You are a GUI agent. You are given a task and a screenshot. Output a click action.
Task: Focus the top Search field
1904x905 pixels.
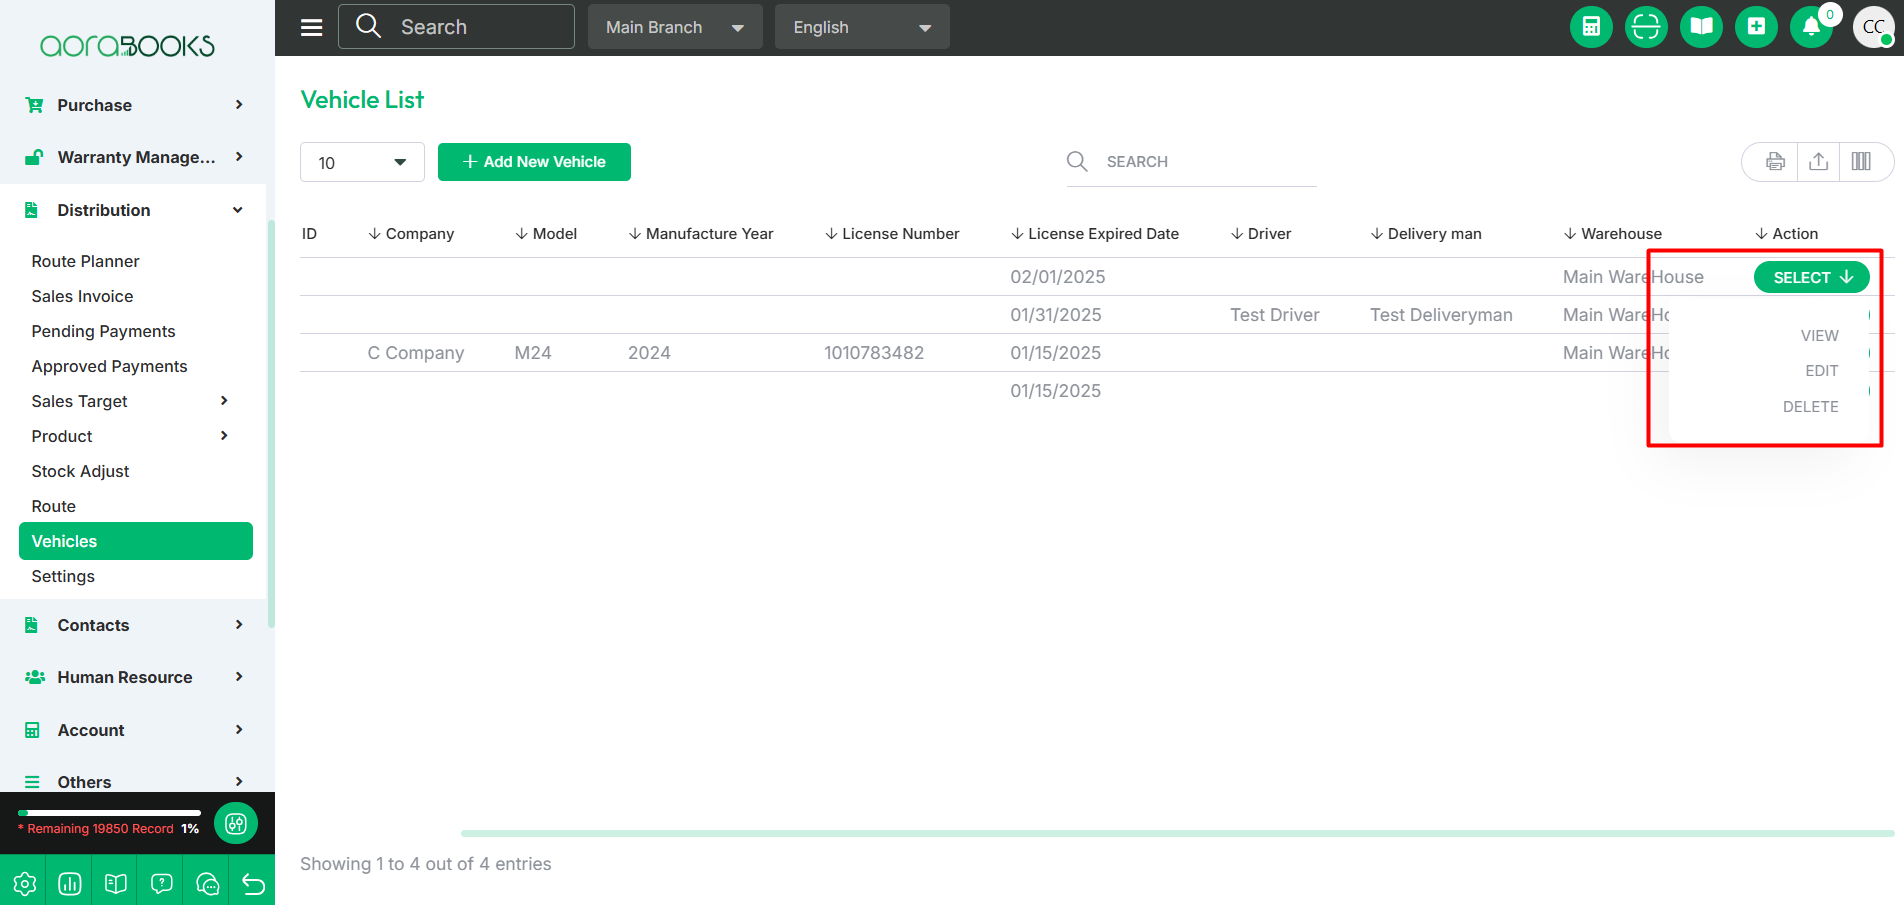456,27
